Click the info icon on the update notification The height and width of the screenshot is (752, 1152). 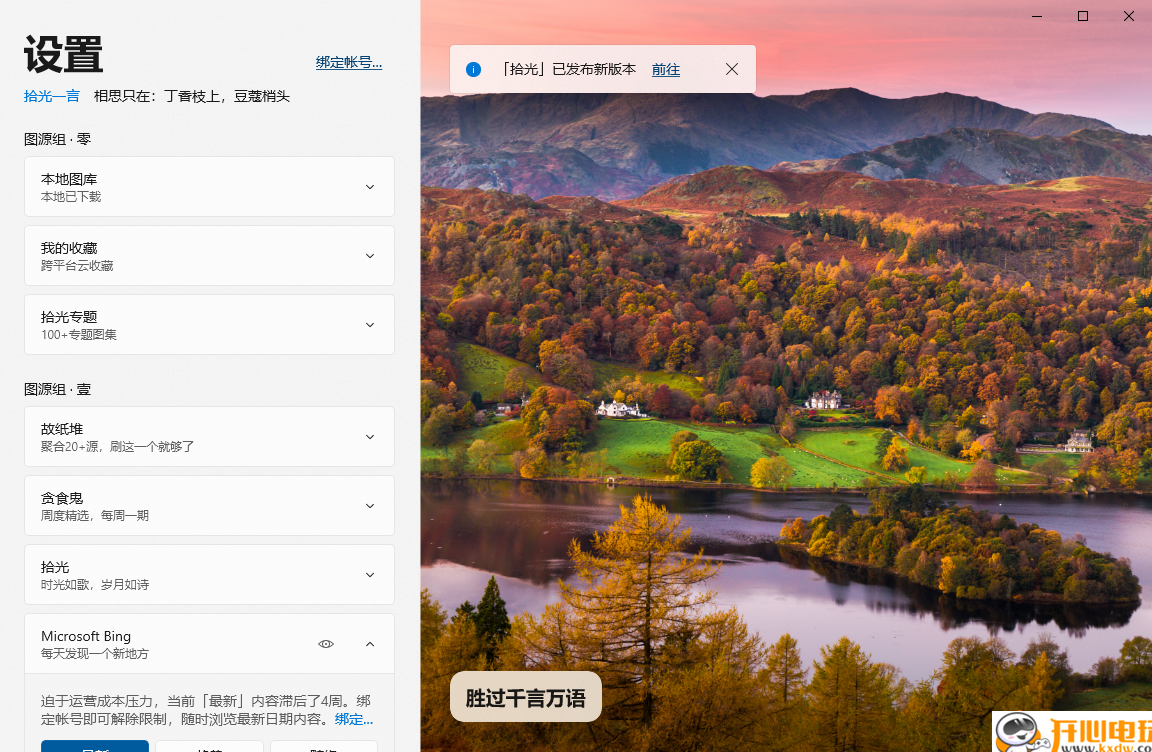point(473,69)
